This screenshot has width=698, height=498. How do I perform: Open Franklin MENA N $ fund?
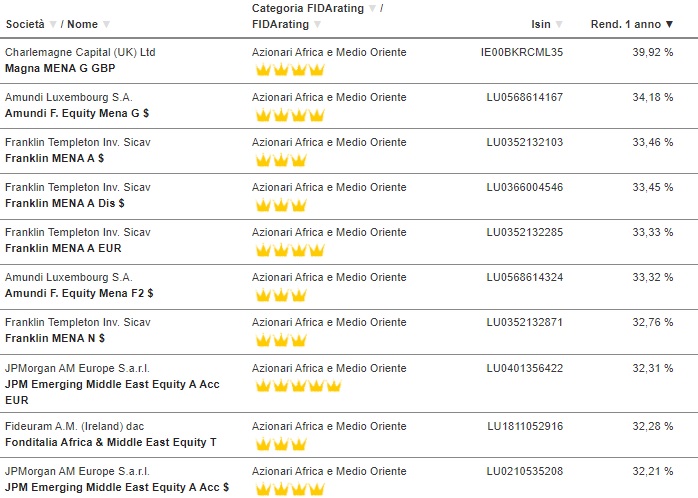click(x=55, y=338)
